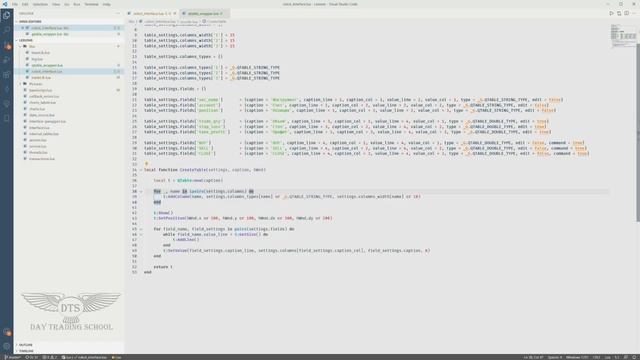Open the Explorer view in activity bar
The height and width of the screenshot is (360, 640).
pos(7,16)
